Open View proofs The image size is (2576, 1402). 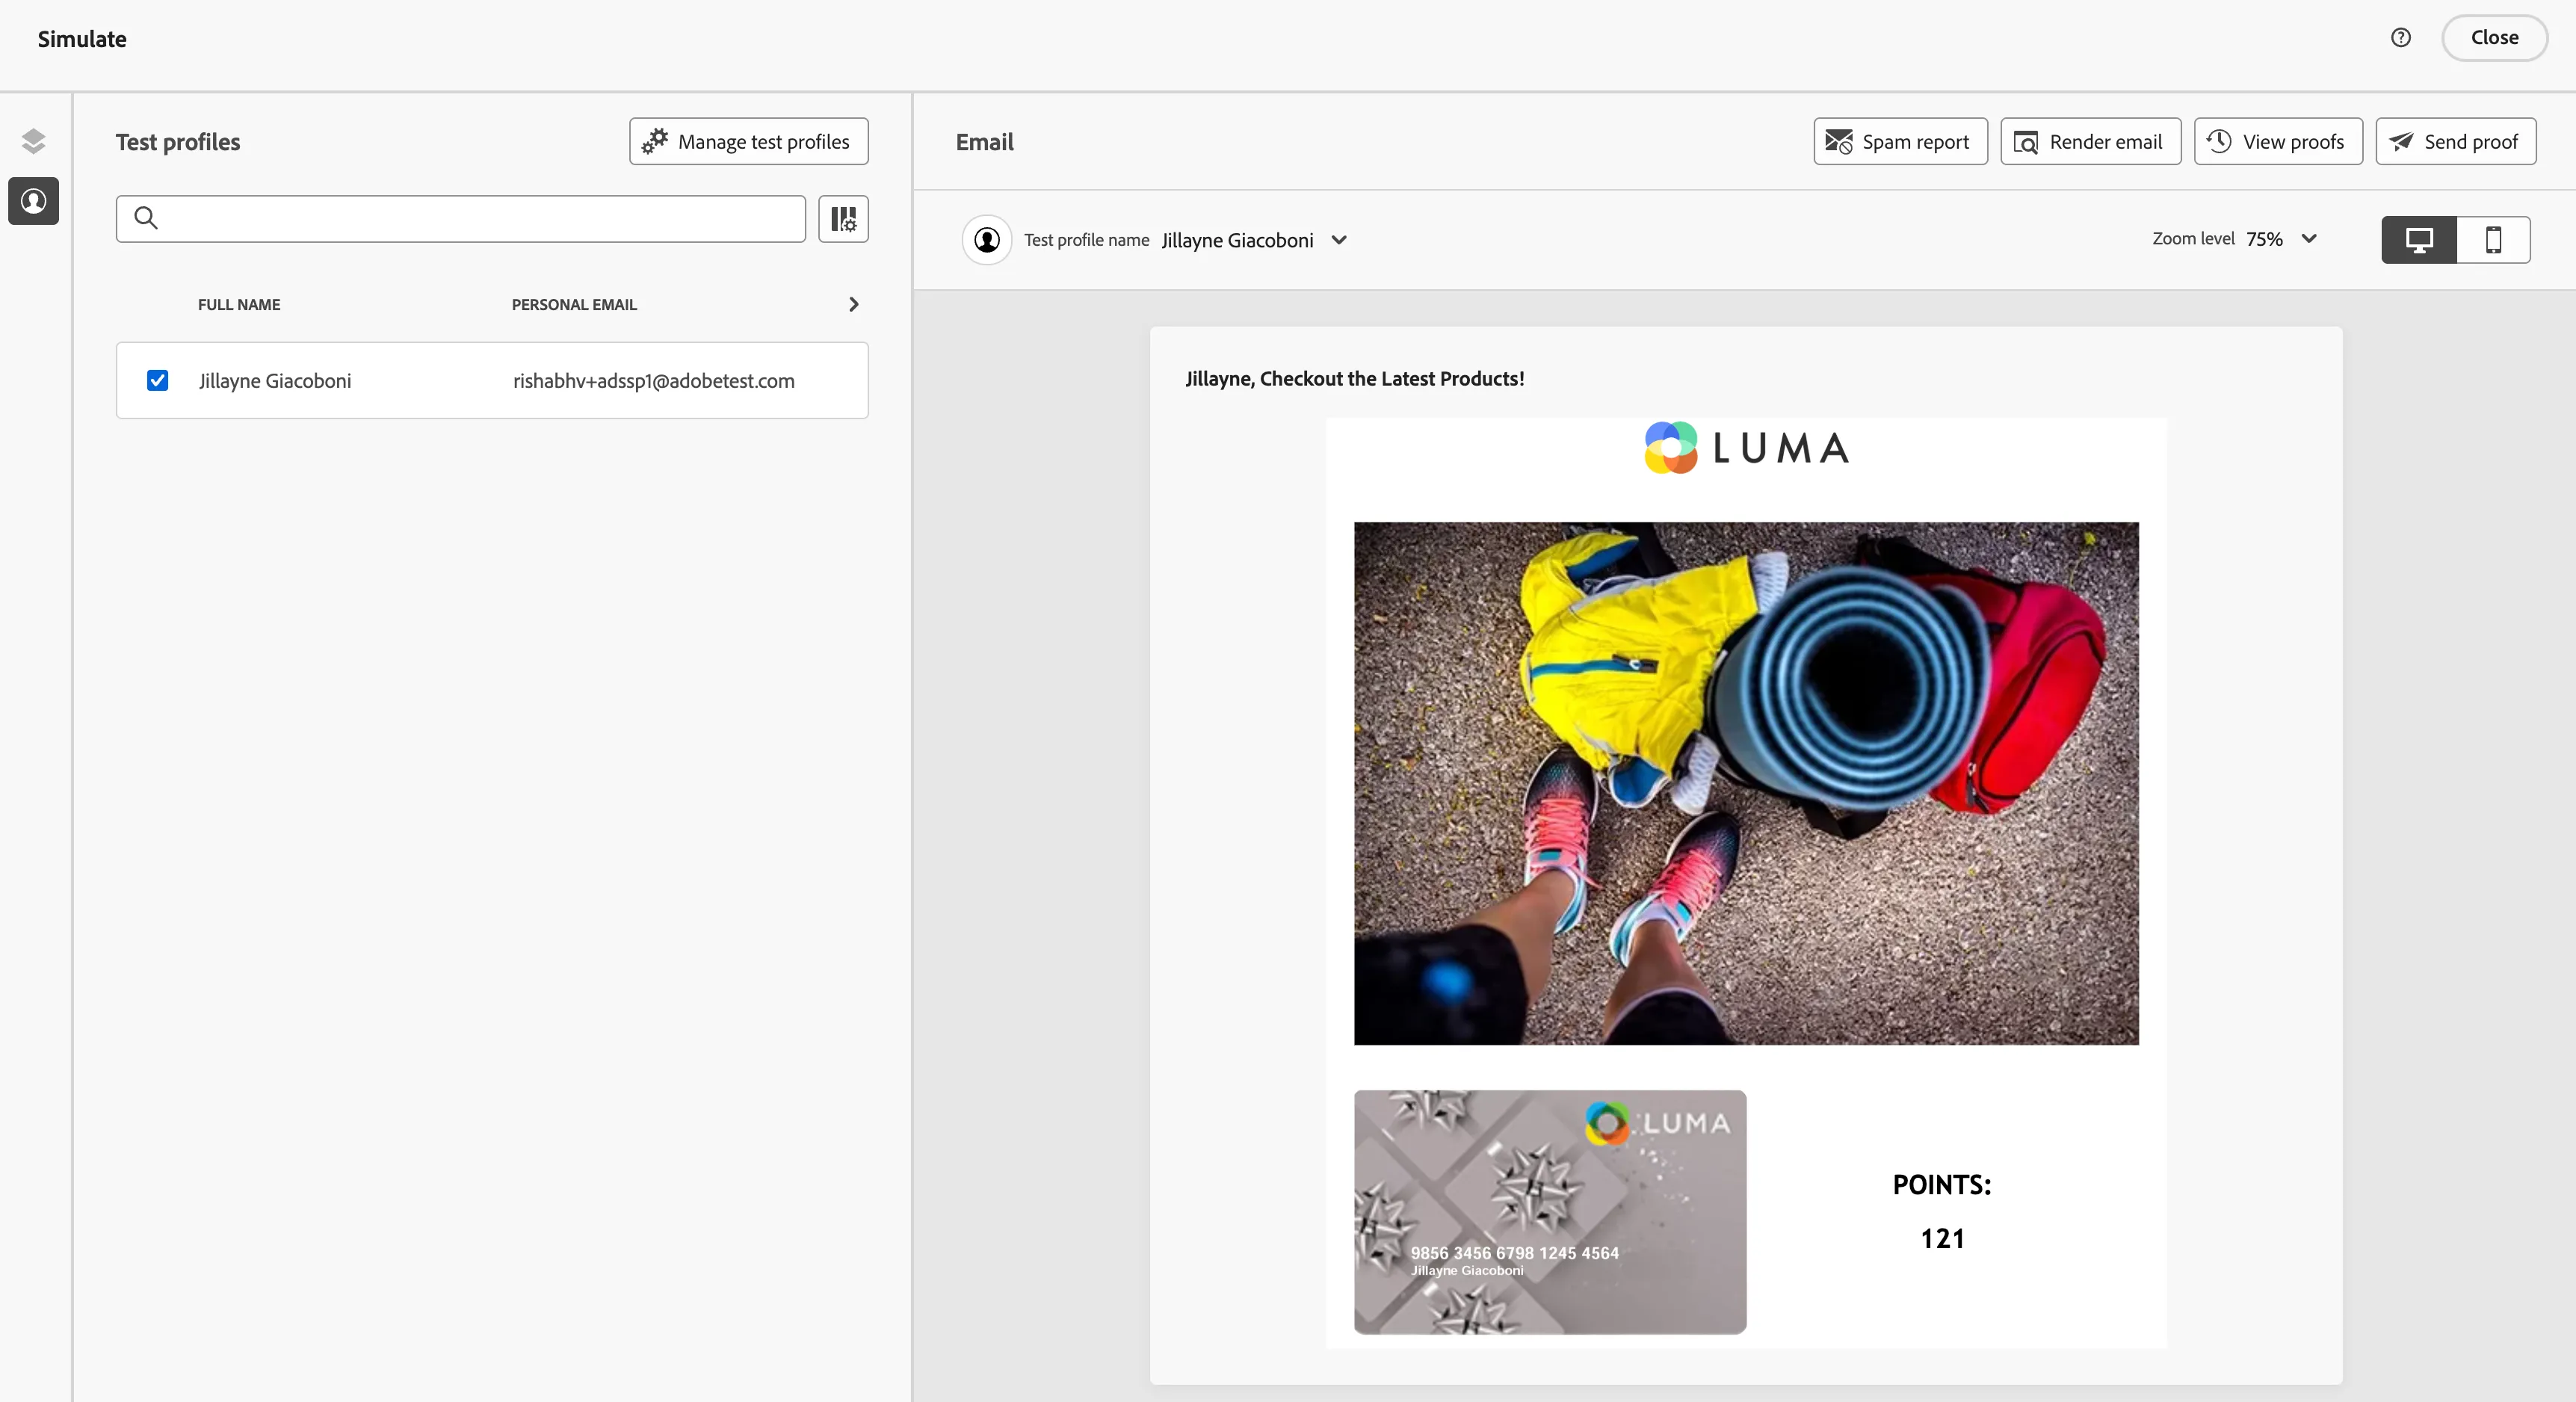coord(2278,141)
